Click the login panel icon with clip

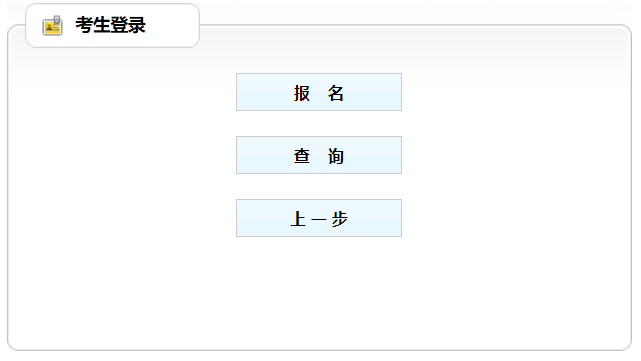pos(52,26)
